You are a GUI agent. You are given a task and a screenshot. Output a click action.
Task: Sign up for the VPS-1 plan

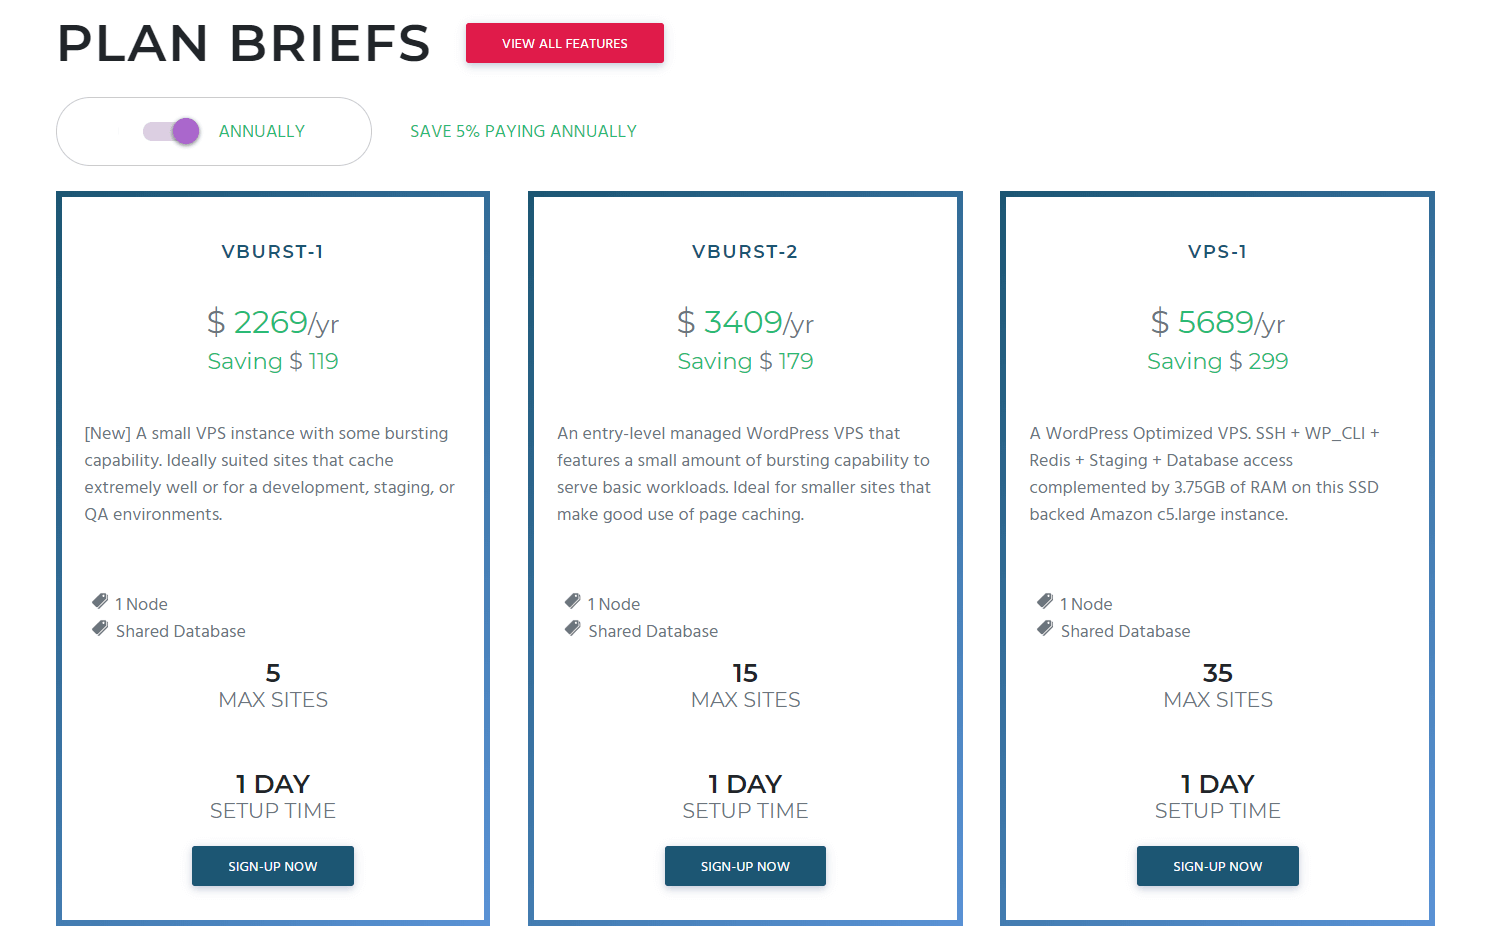tap(1218, 866)
